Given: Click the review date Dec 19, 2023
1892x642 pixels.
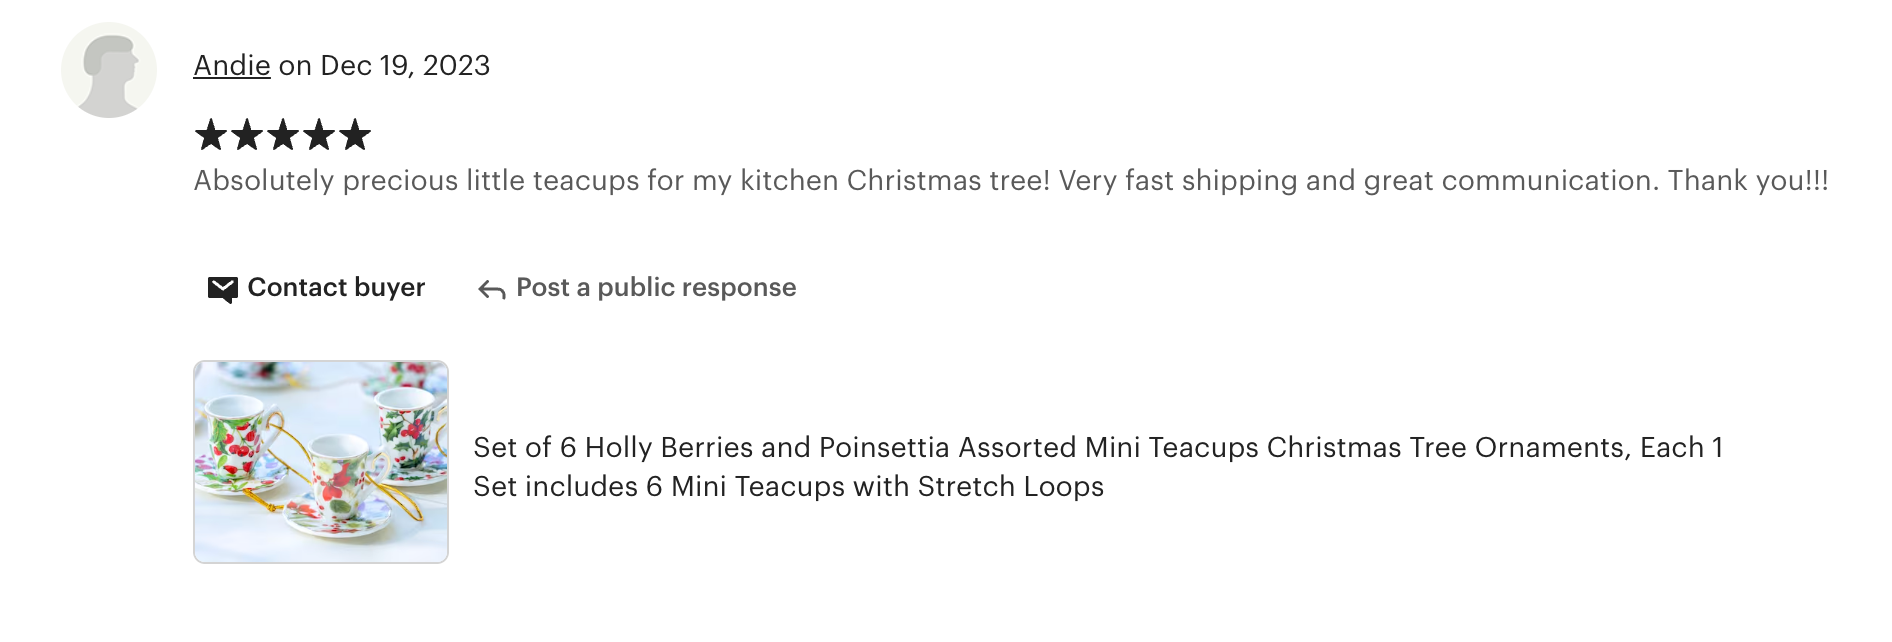Looking at the screenshot, I should [x=405, y=66].
